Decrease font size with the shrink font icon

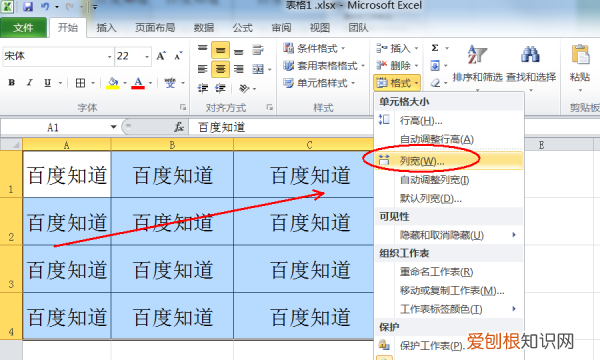178,56
